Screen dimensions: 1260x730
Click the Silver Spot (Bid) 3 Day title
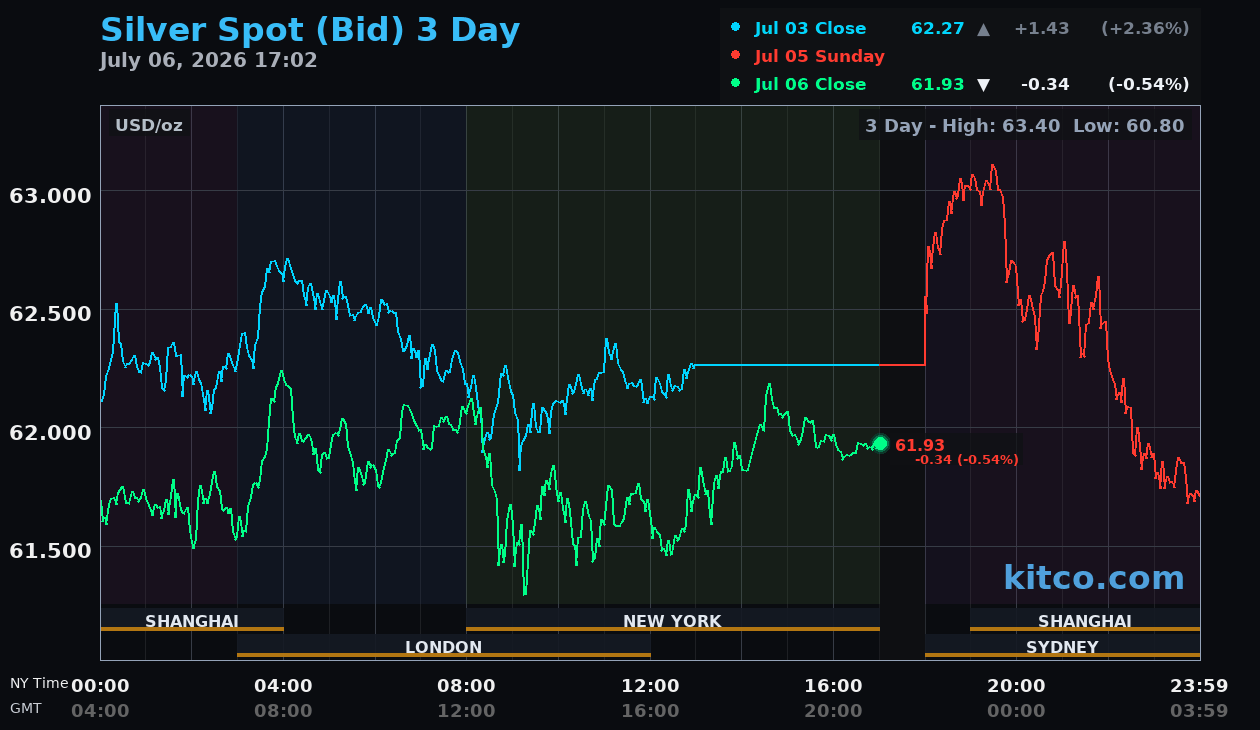tap(310, 30)
